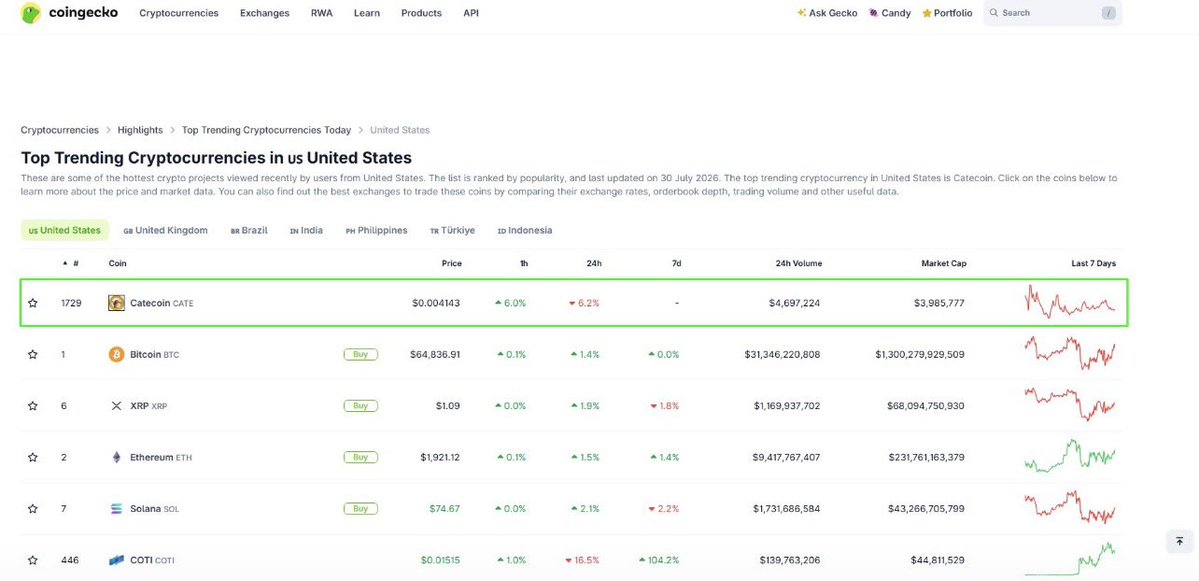1199x581 pixels.
Task: Open the Cryptocurrencies menu
Action: [179, 13]
